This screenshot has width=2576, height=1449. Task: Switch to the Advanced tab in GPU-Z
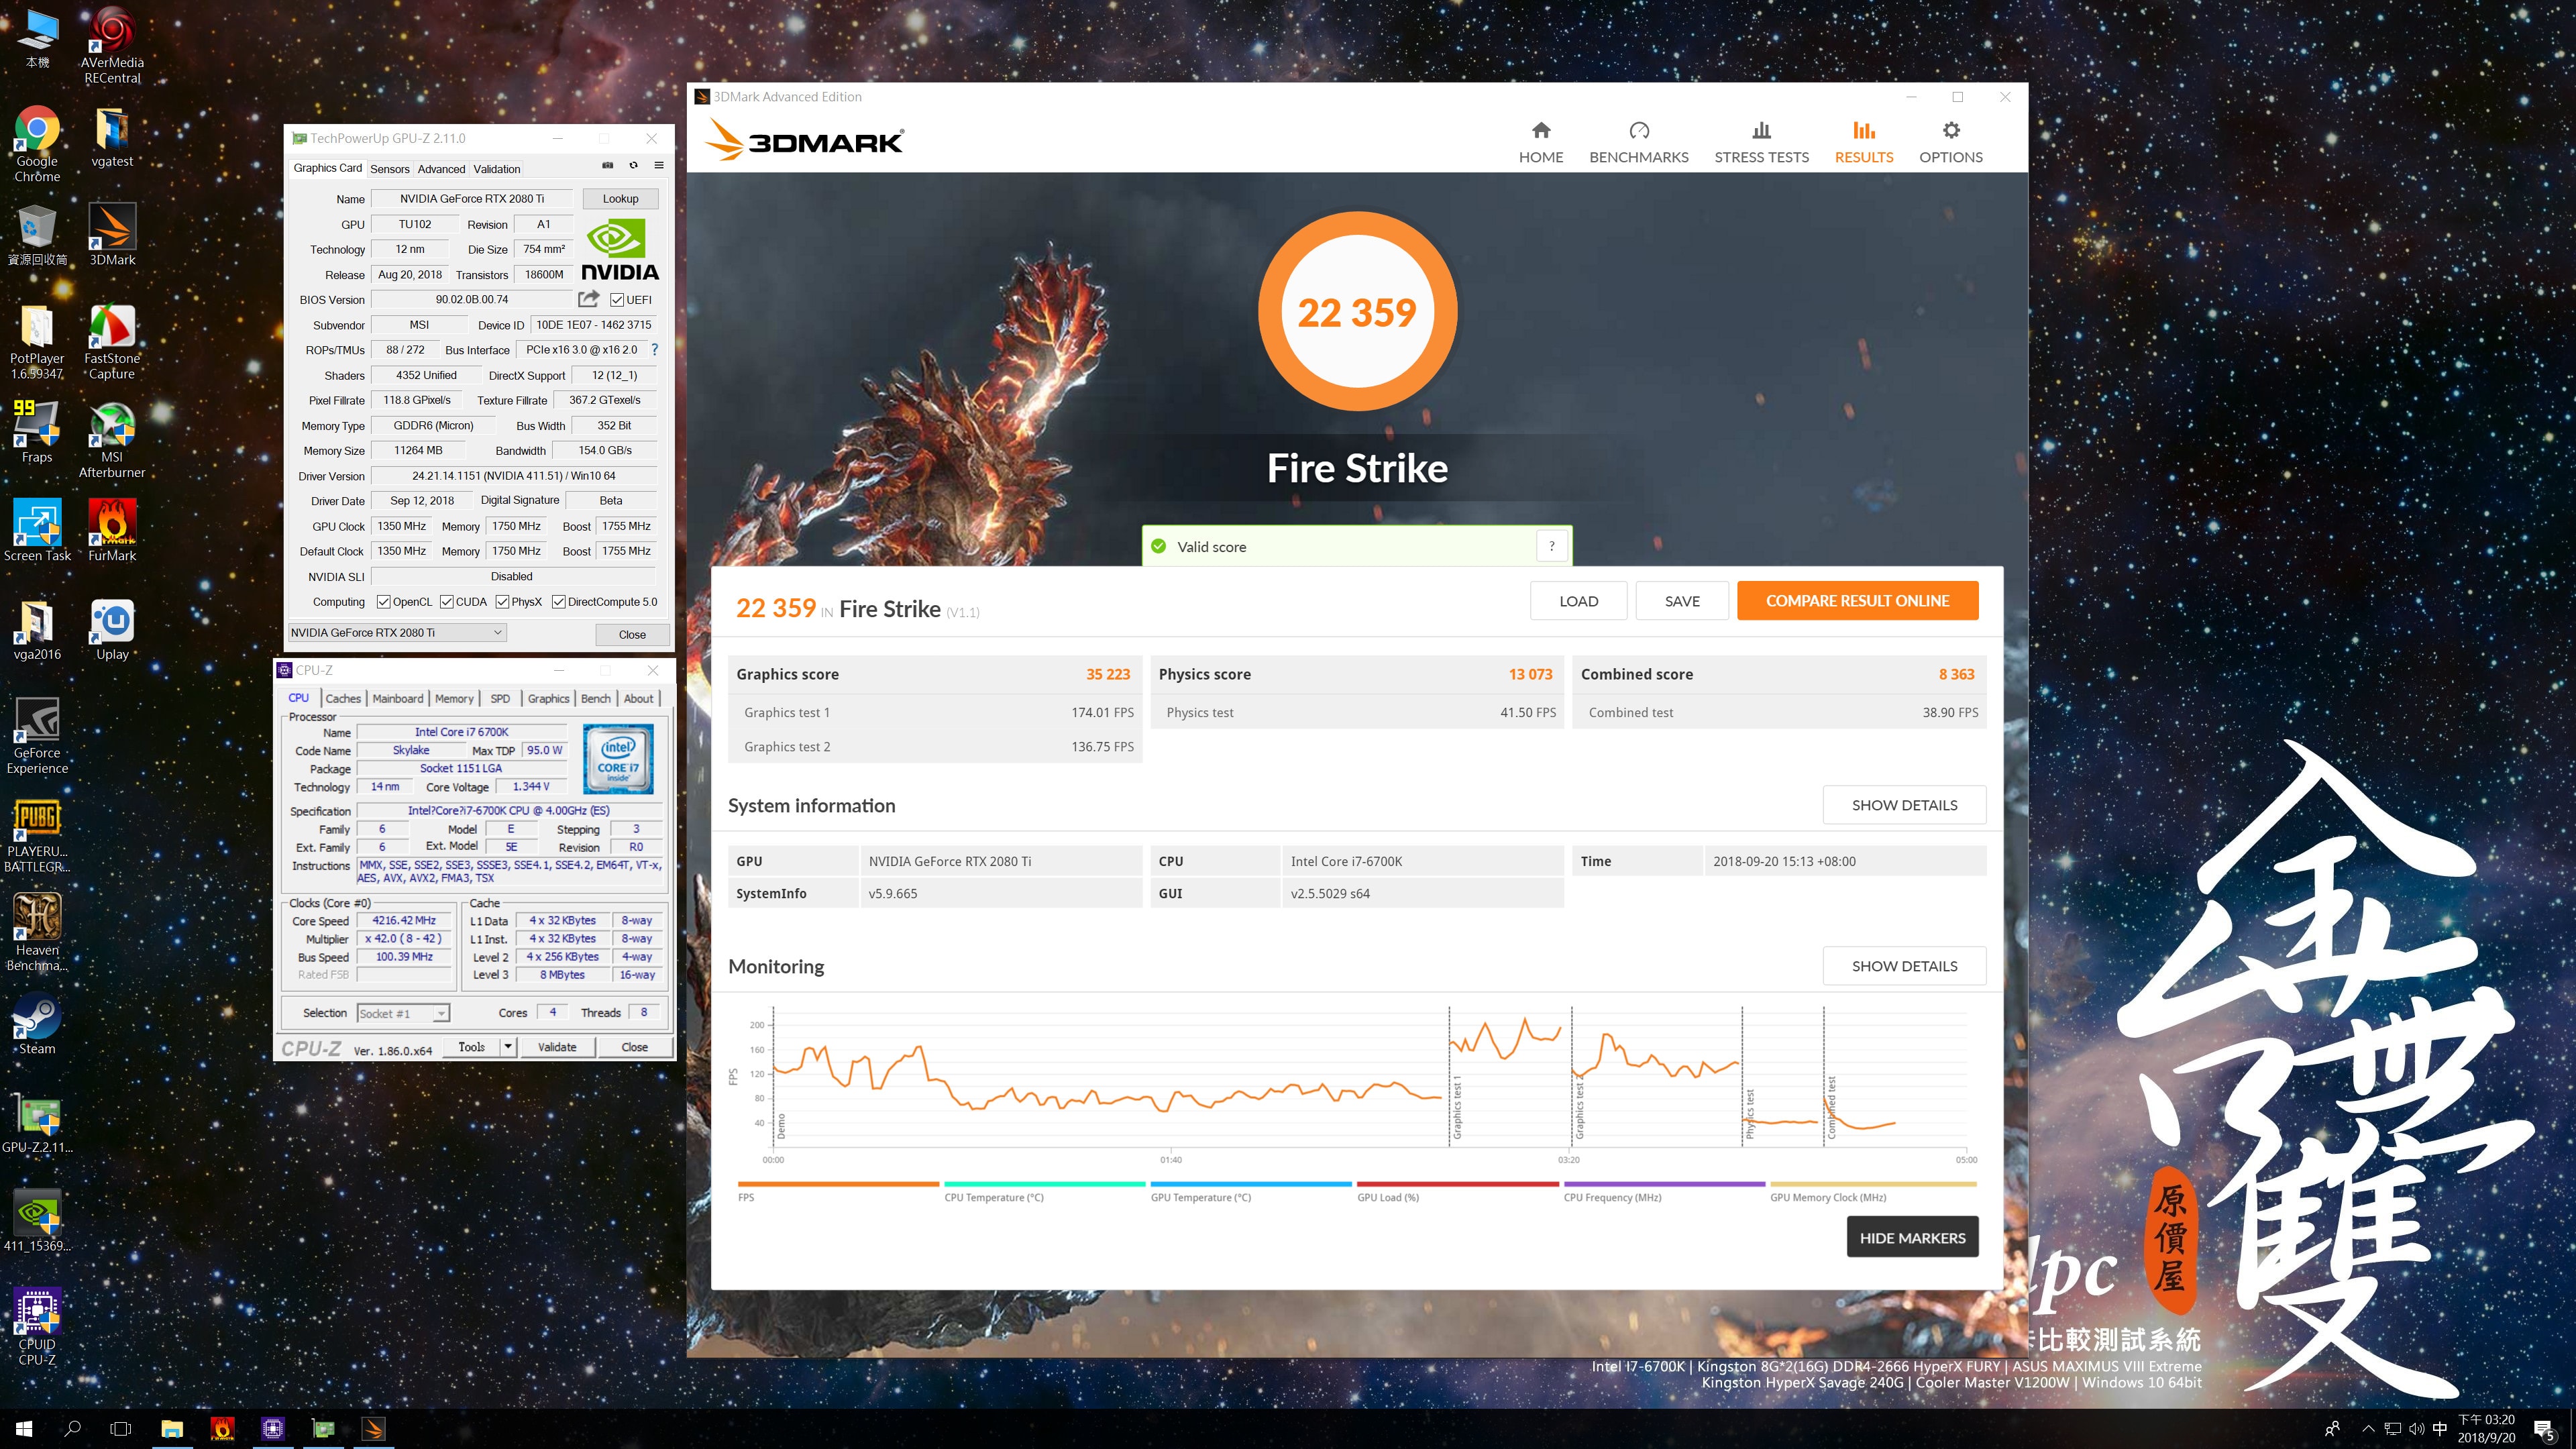(x=441, y=169)
